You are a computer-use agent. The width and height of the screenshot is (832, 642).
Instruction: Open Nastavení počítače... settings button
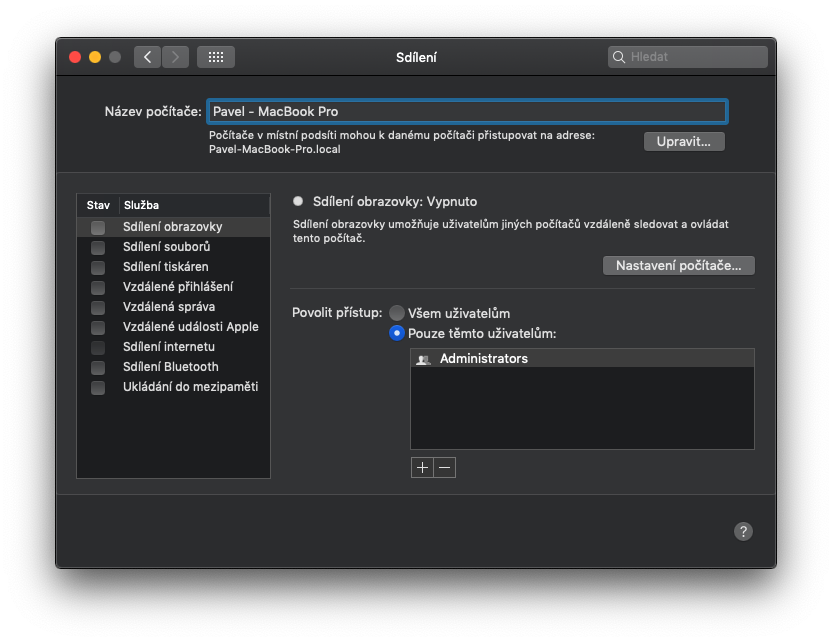tap(679, 265)
